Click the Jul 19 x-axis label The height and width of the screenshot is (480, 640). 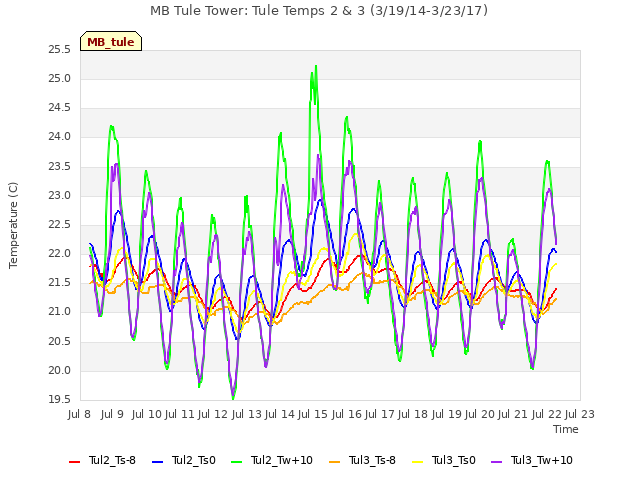pos(446,415)
